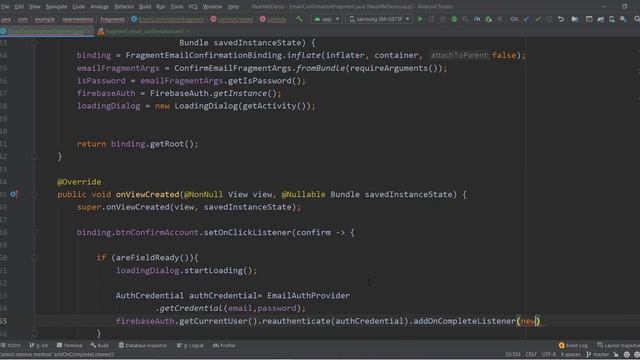Open the Build tool window

coord(100,345)
